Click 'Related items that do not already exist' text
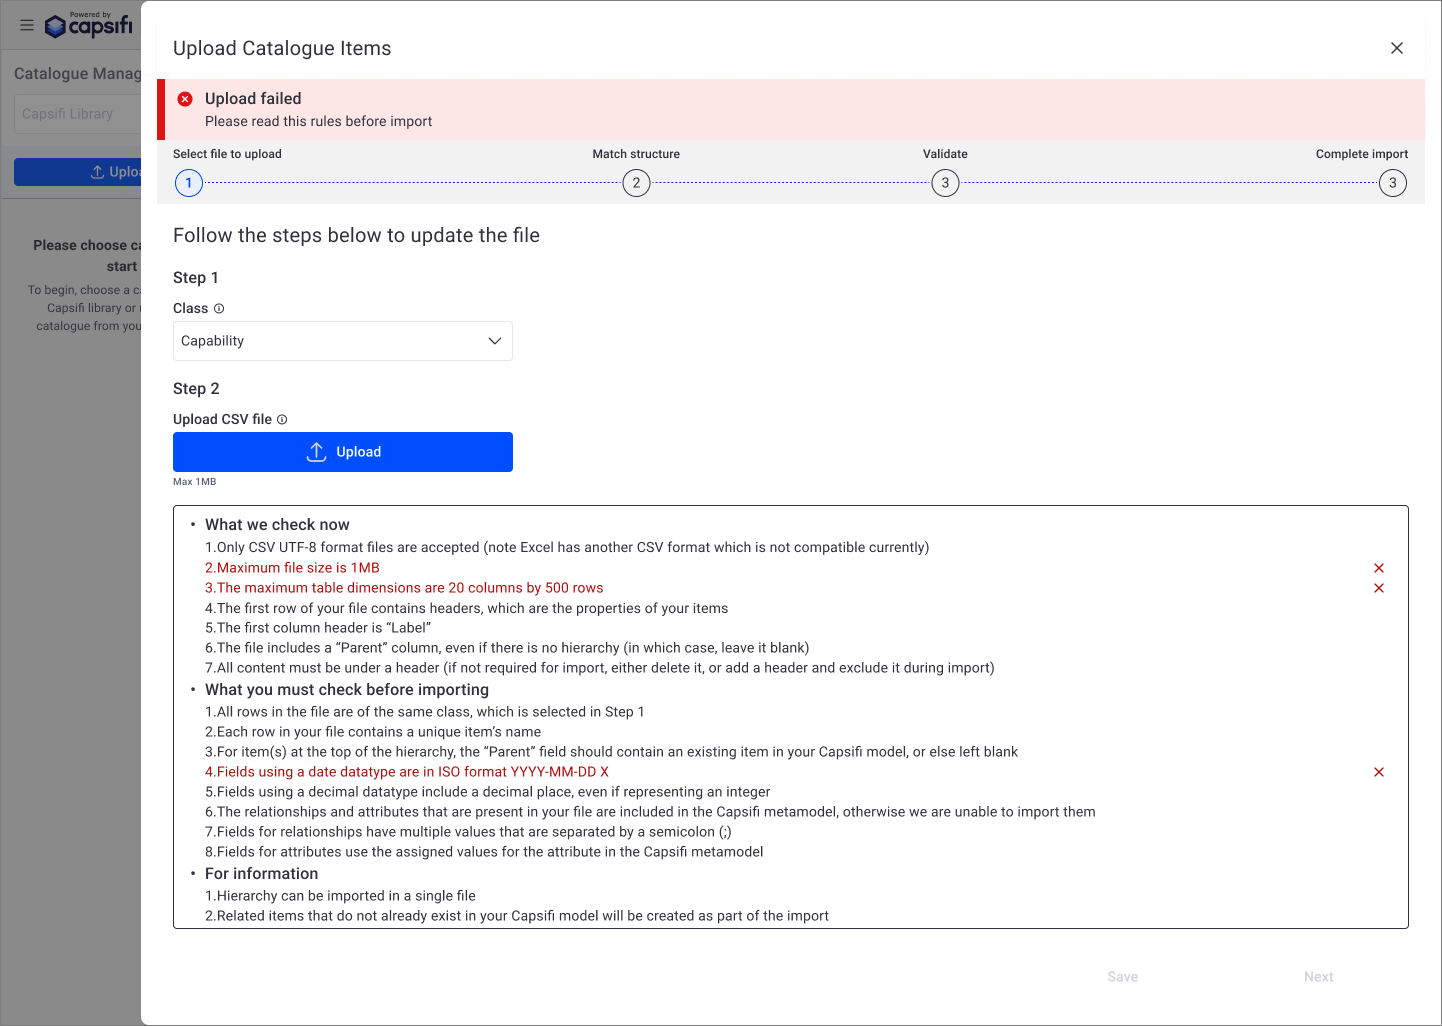This screenshot has width=1442, height=1026. click(x=517, y=916)
